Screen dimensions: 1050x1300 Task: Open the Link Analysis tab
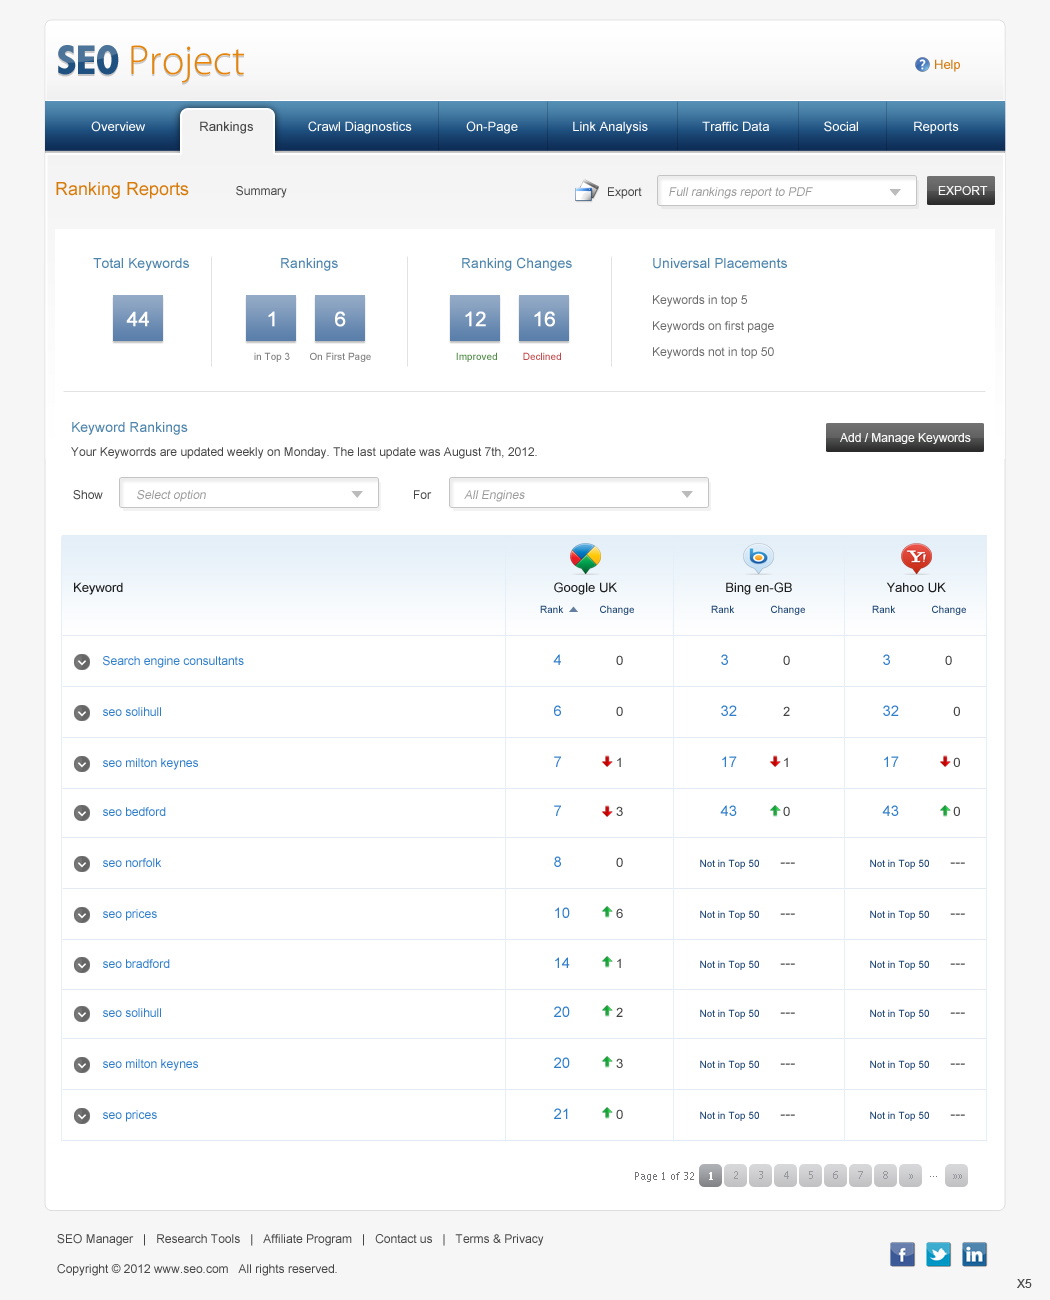pyautogui.click(x=609, y=127)
